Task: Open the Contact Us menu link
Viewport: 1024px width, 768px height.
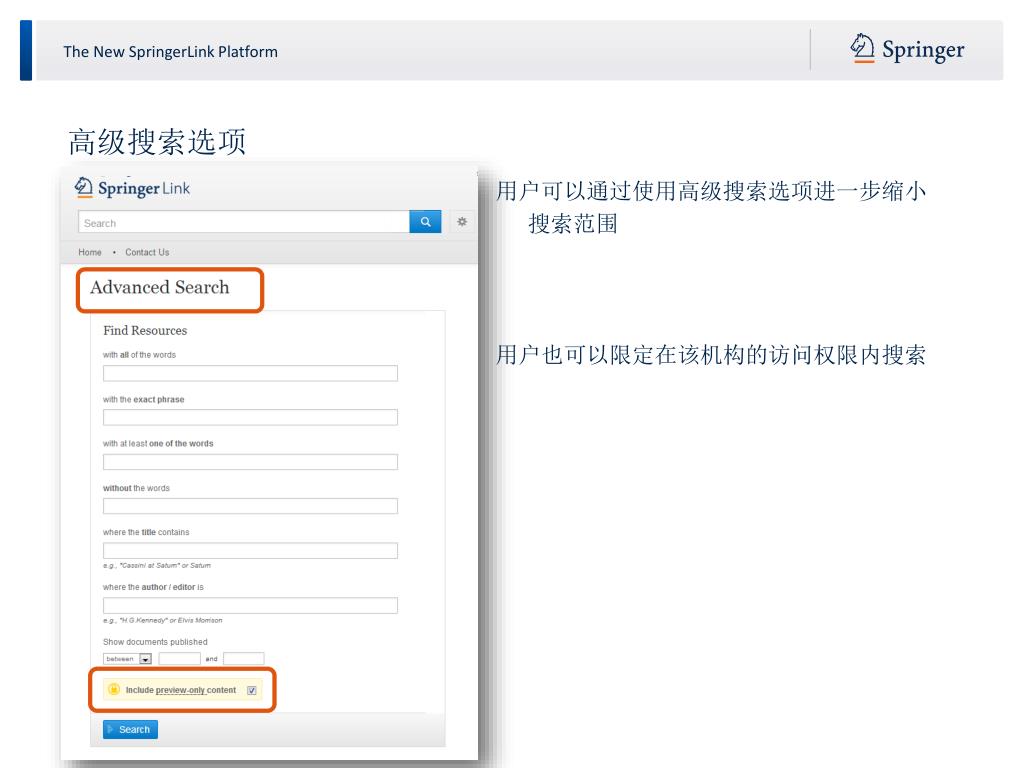Action: (147, 252)
